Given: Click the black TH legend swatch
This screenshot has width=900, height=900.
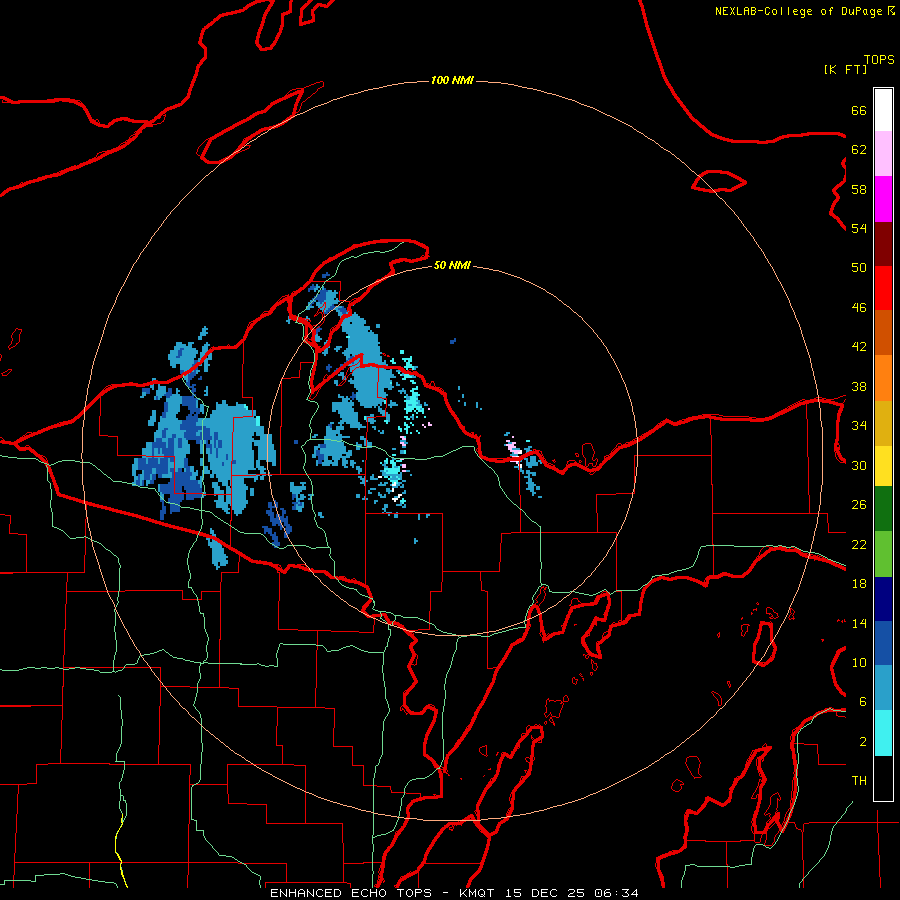Looking at the screenshot, I should point(883,778).
